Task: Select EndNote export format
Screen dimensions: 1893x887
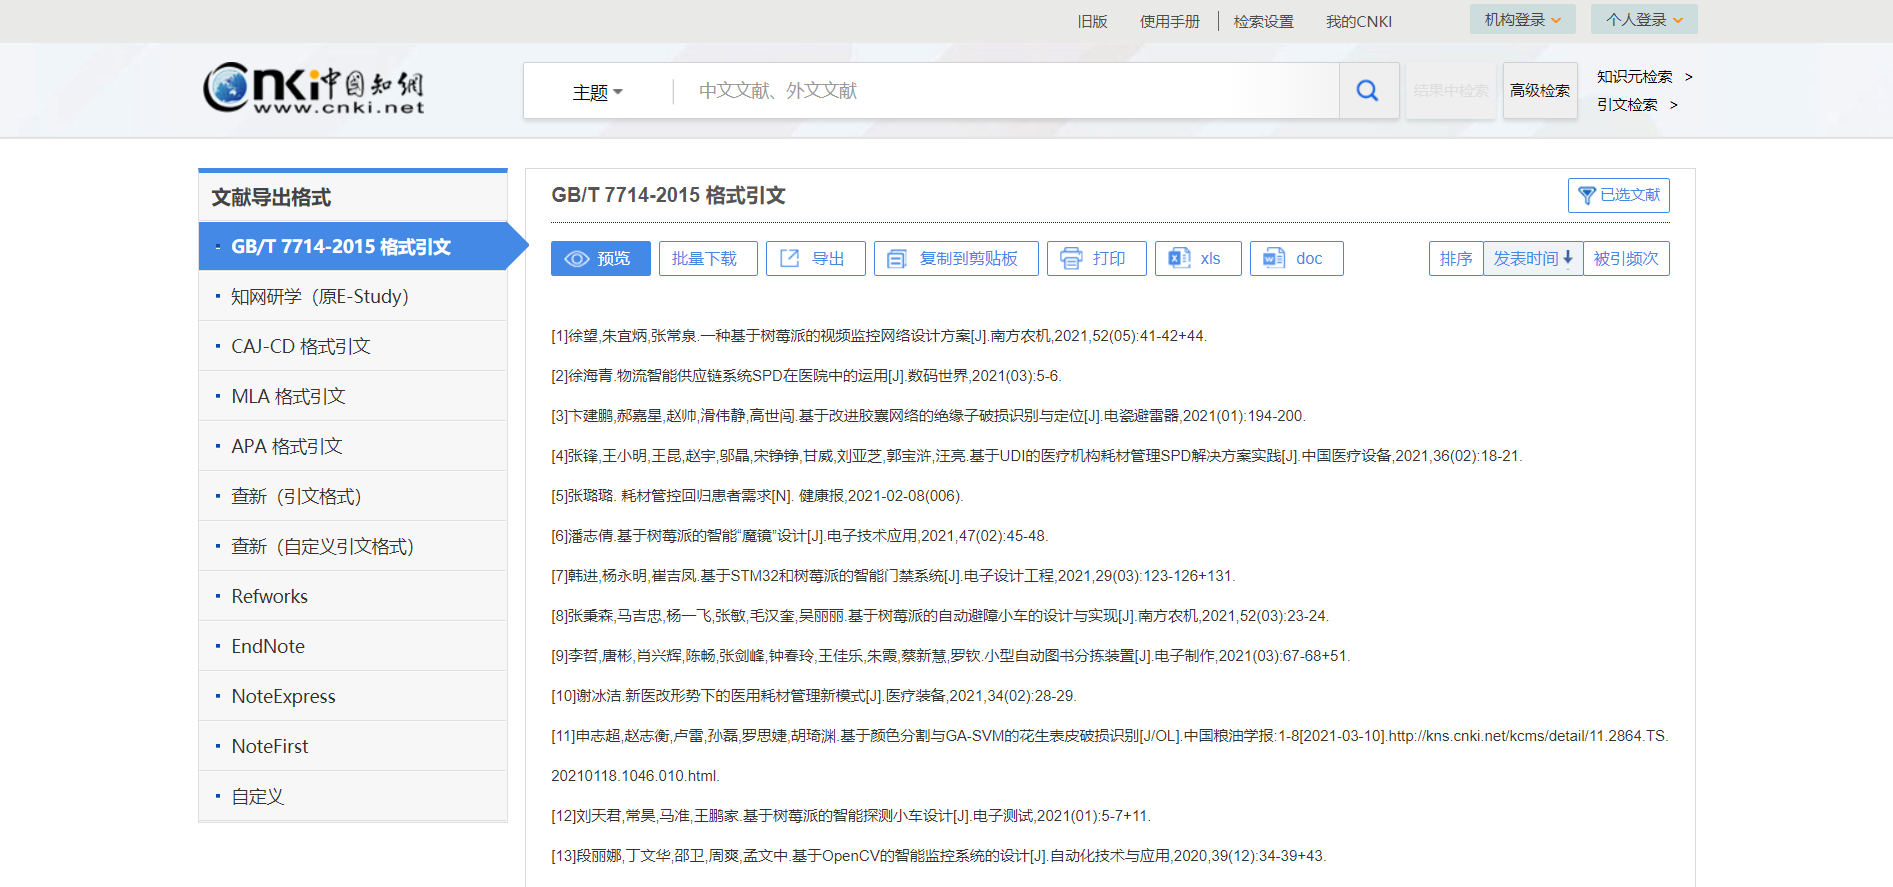Action: pyautogui.click(x=353, y=646)
